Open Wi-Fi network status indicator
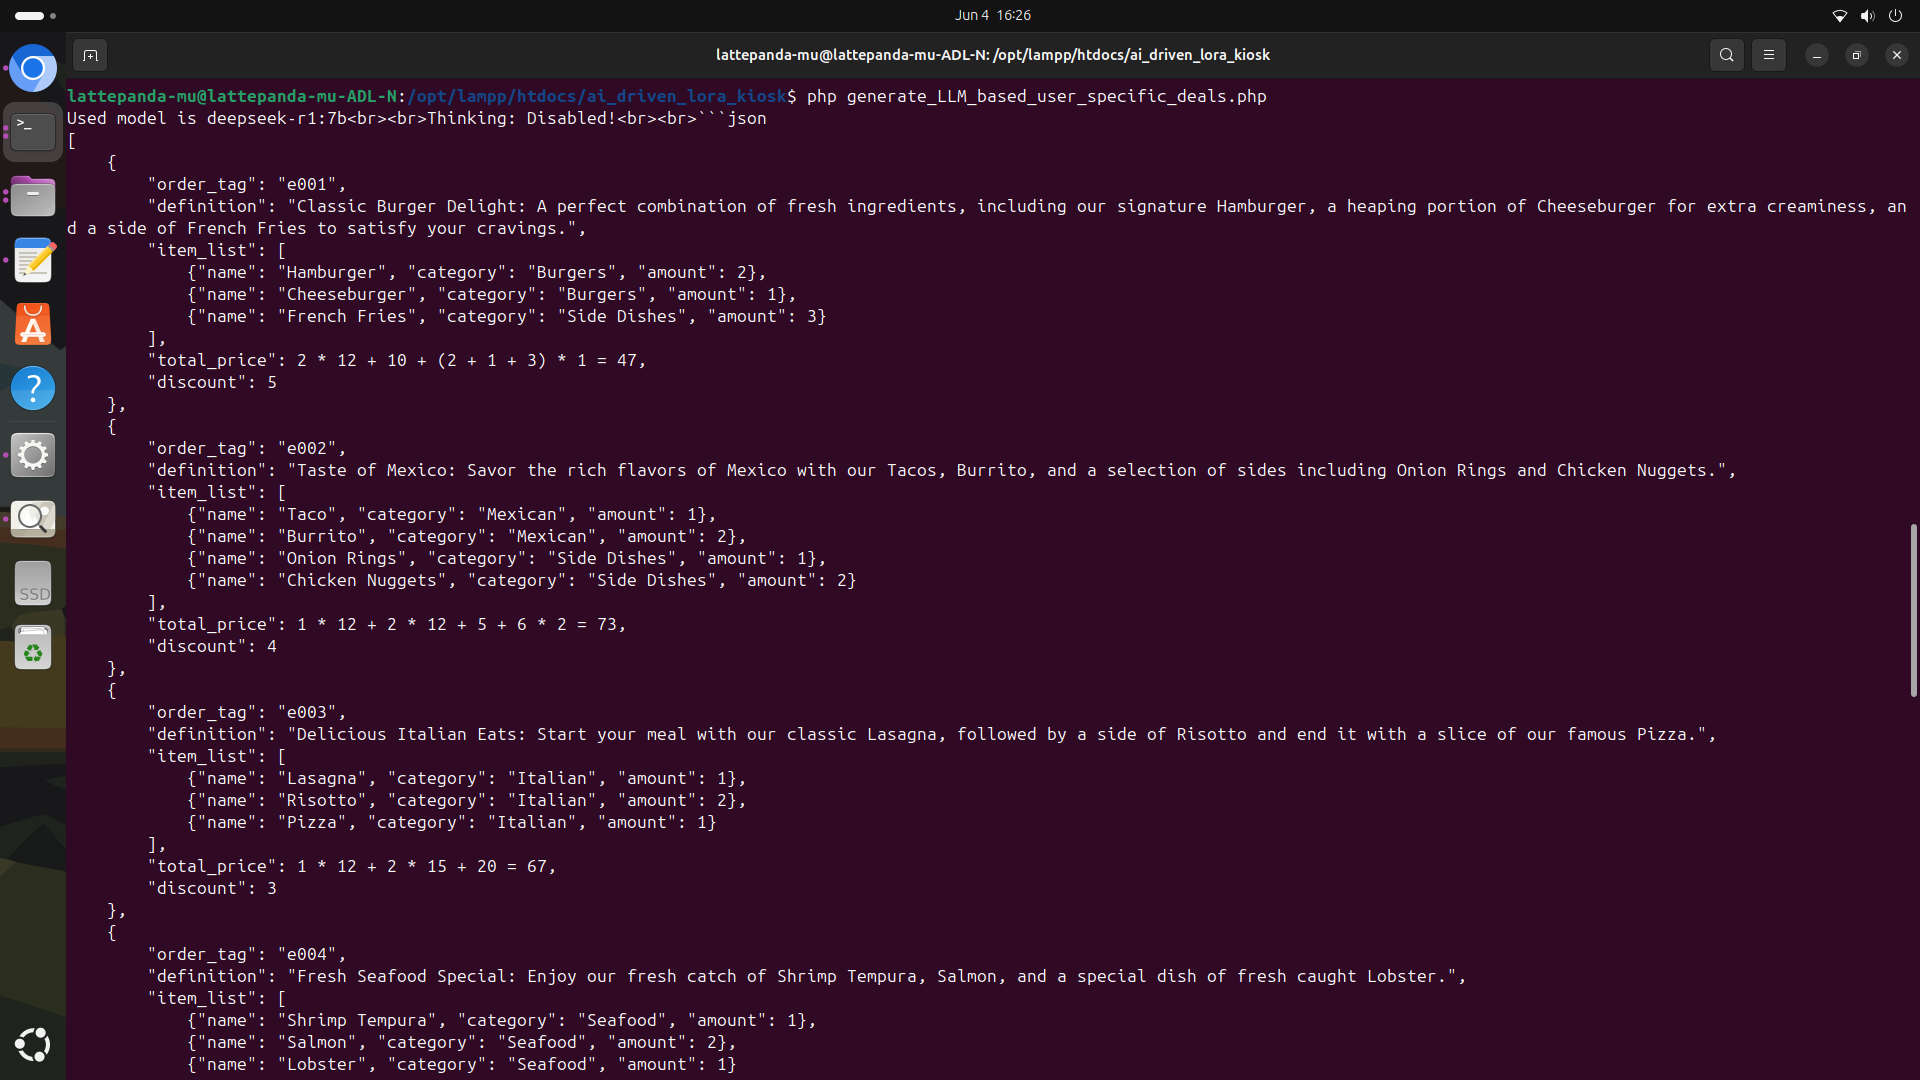Screen dimensions: 1920x1080 click(1839, 15)
